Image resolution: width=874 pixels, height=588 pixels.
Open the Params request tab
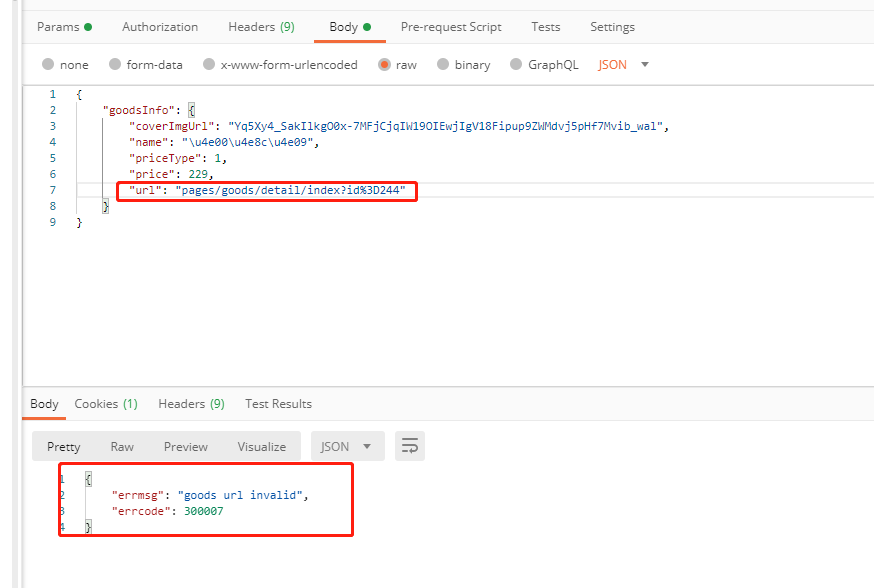click(x=64, y=27)
